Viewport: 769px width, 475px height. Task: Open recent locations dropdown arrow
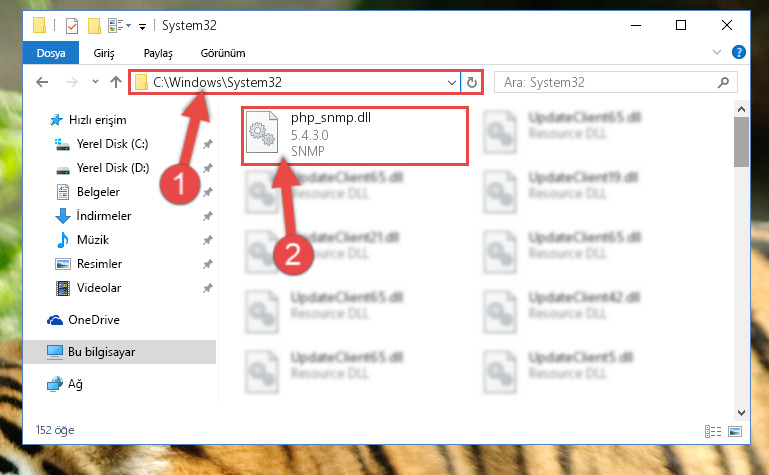95,82
